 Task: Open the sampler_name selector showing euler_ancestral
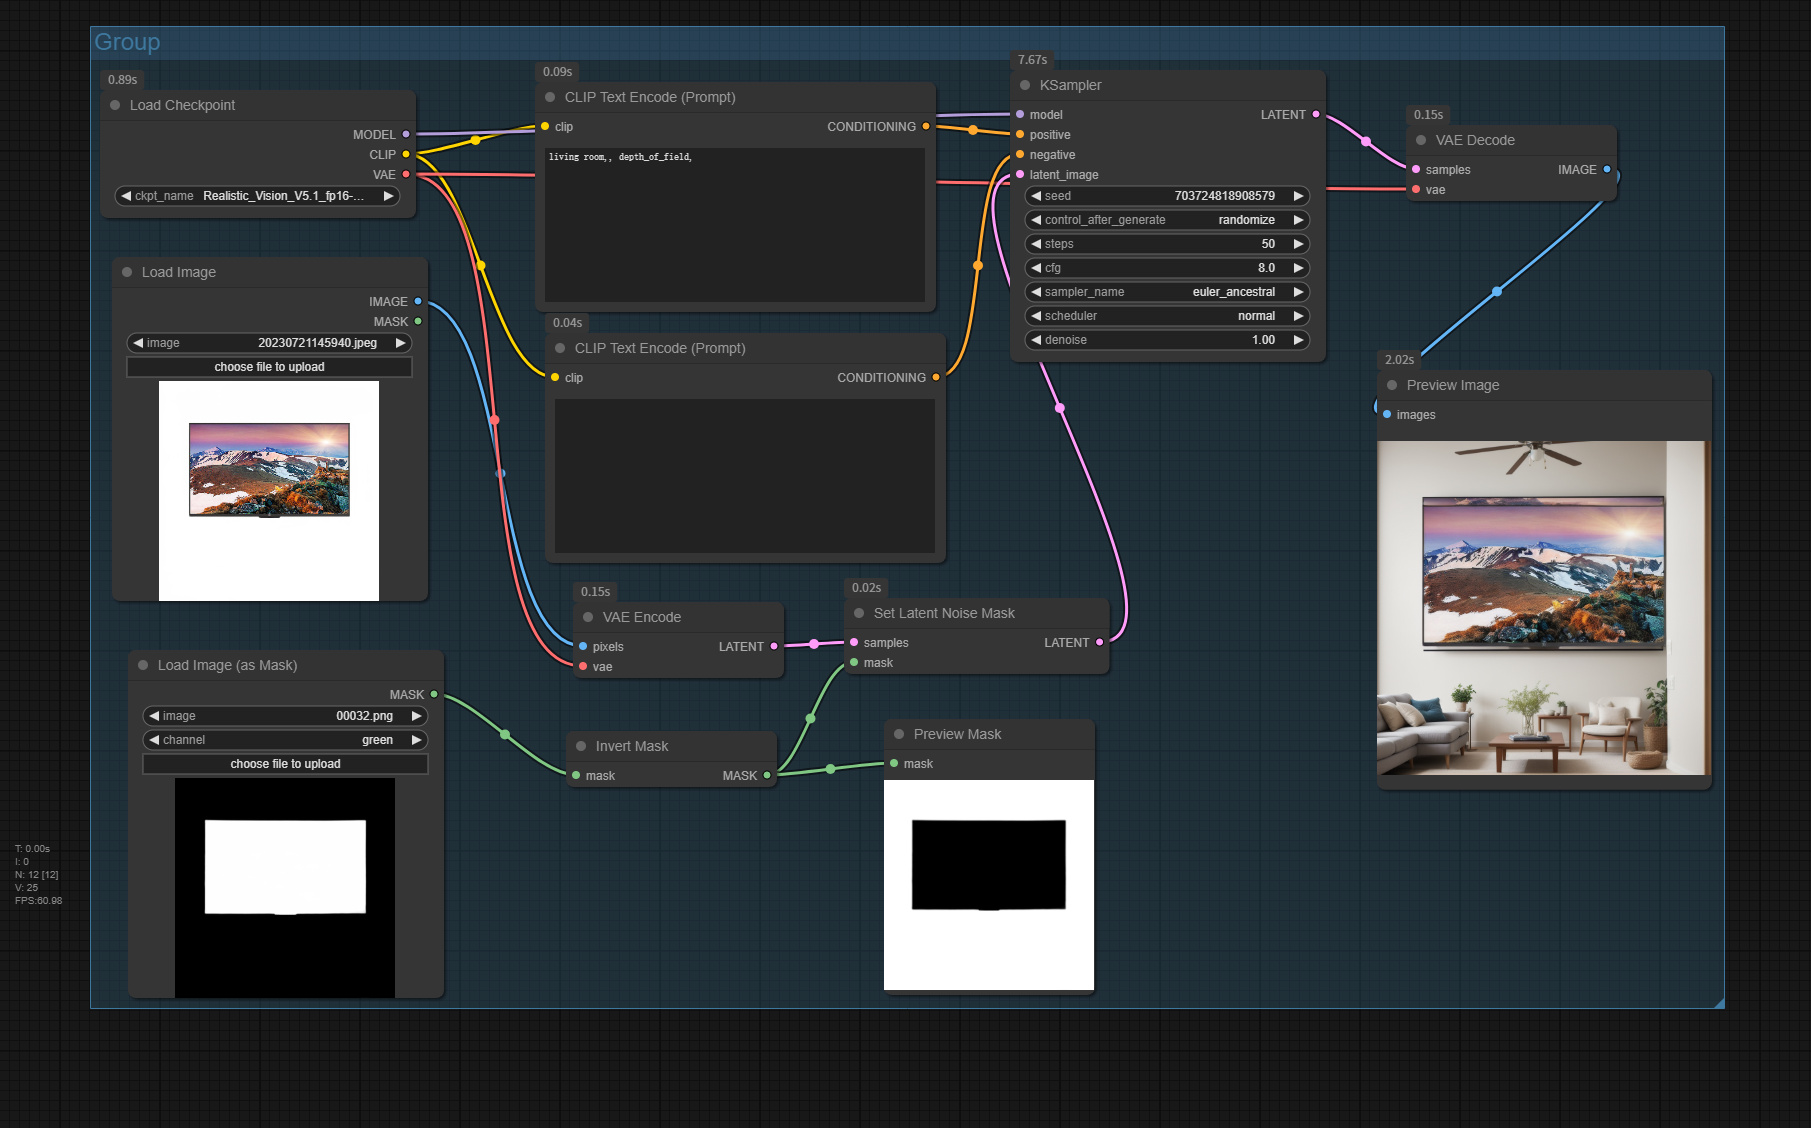pos(1165,291)
